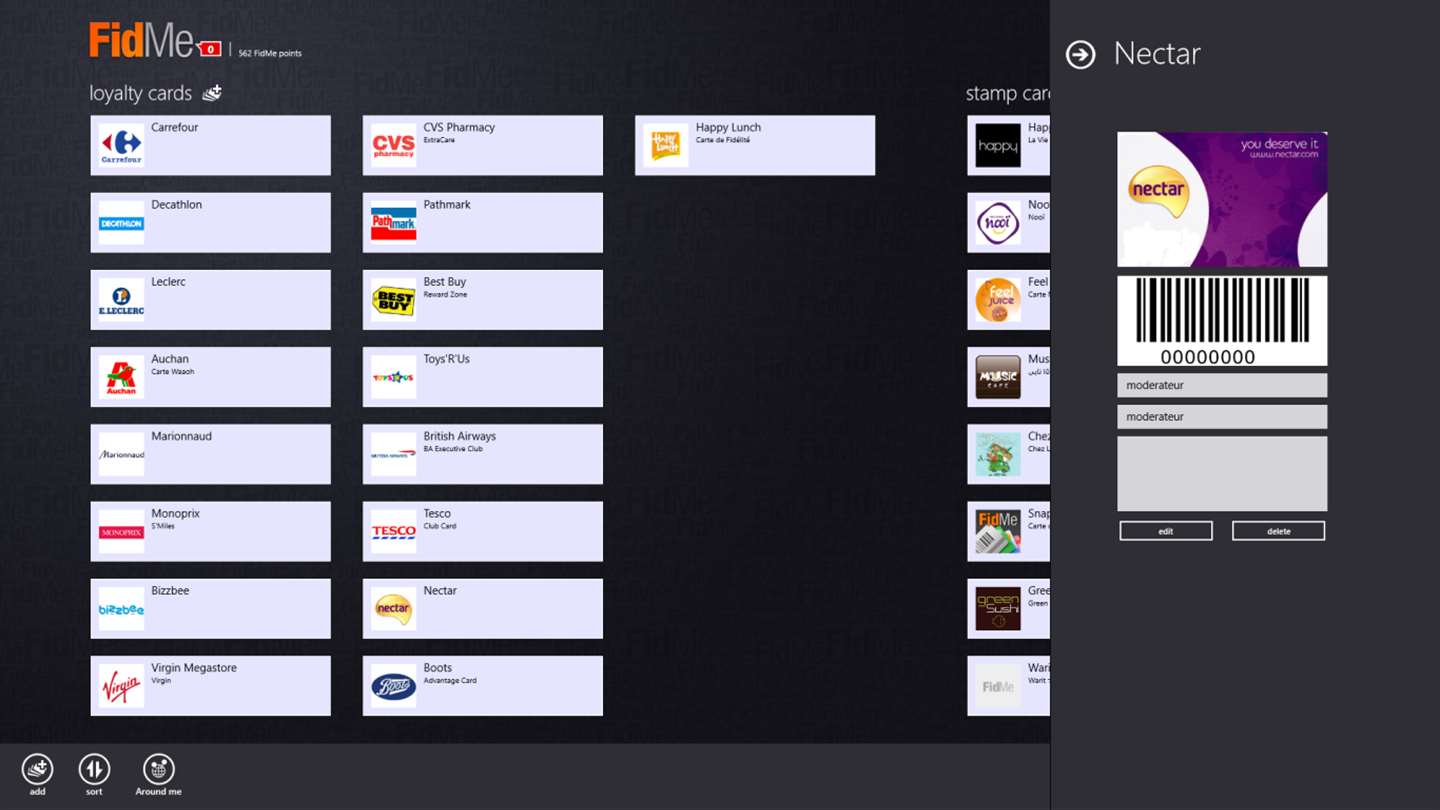The image size is (1440, 810).
Task: Click the Happy Lunch Carte de Fidélité text
Action: [728, 132]
